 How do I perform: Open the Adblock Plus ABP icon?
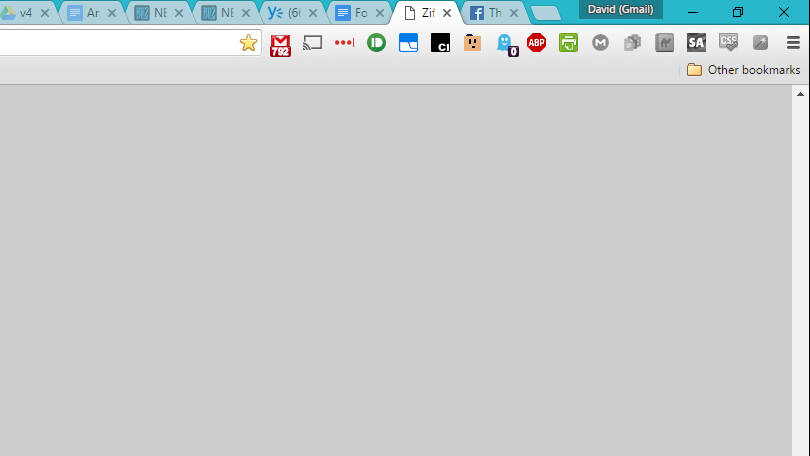click(x=537, y=43)
